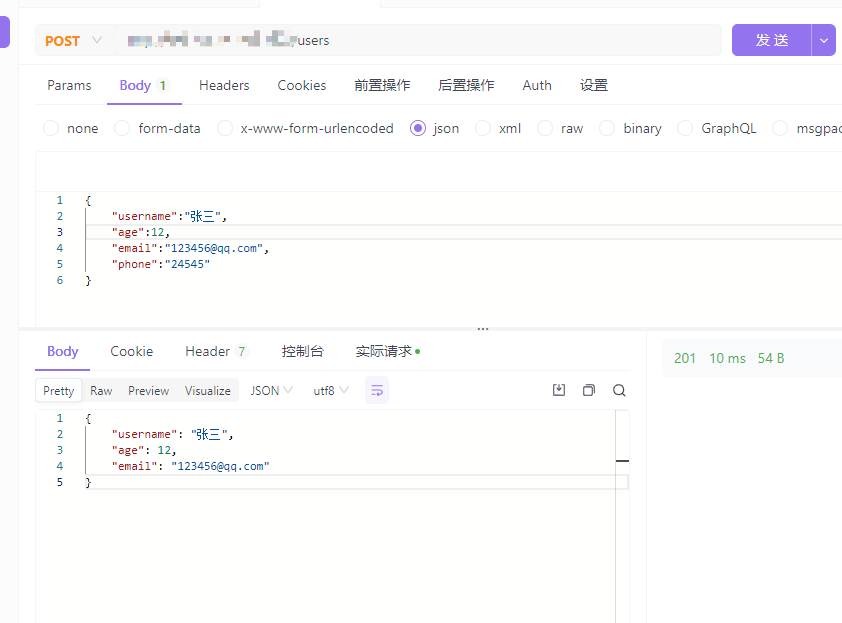The height and width of the screenshot is (623, 842).
Task: Open search in response with magnifier icon
Action: click(619, 390)
